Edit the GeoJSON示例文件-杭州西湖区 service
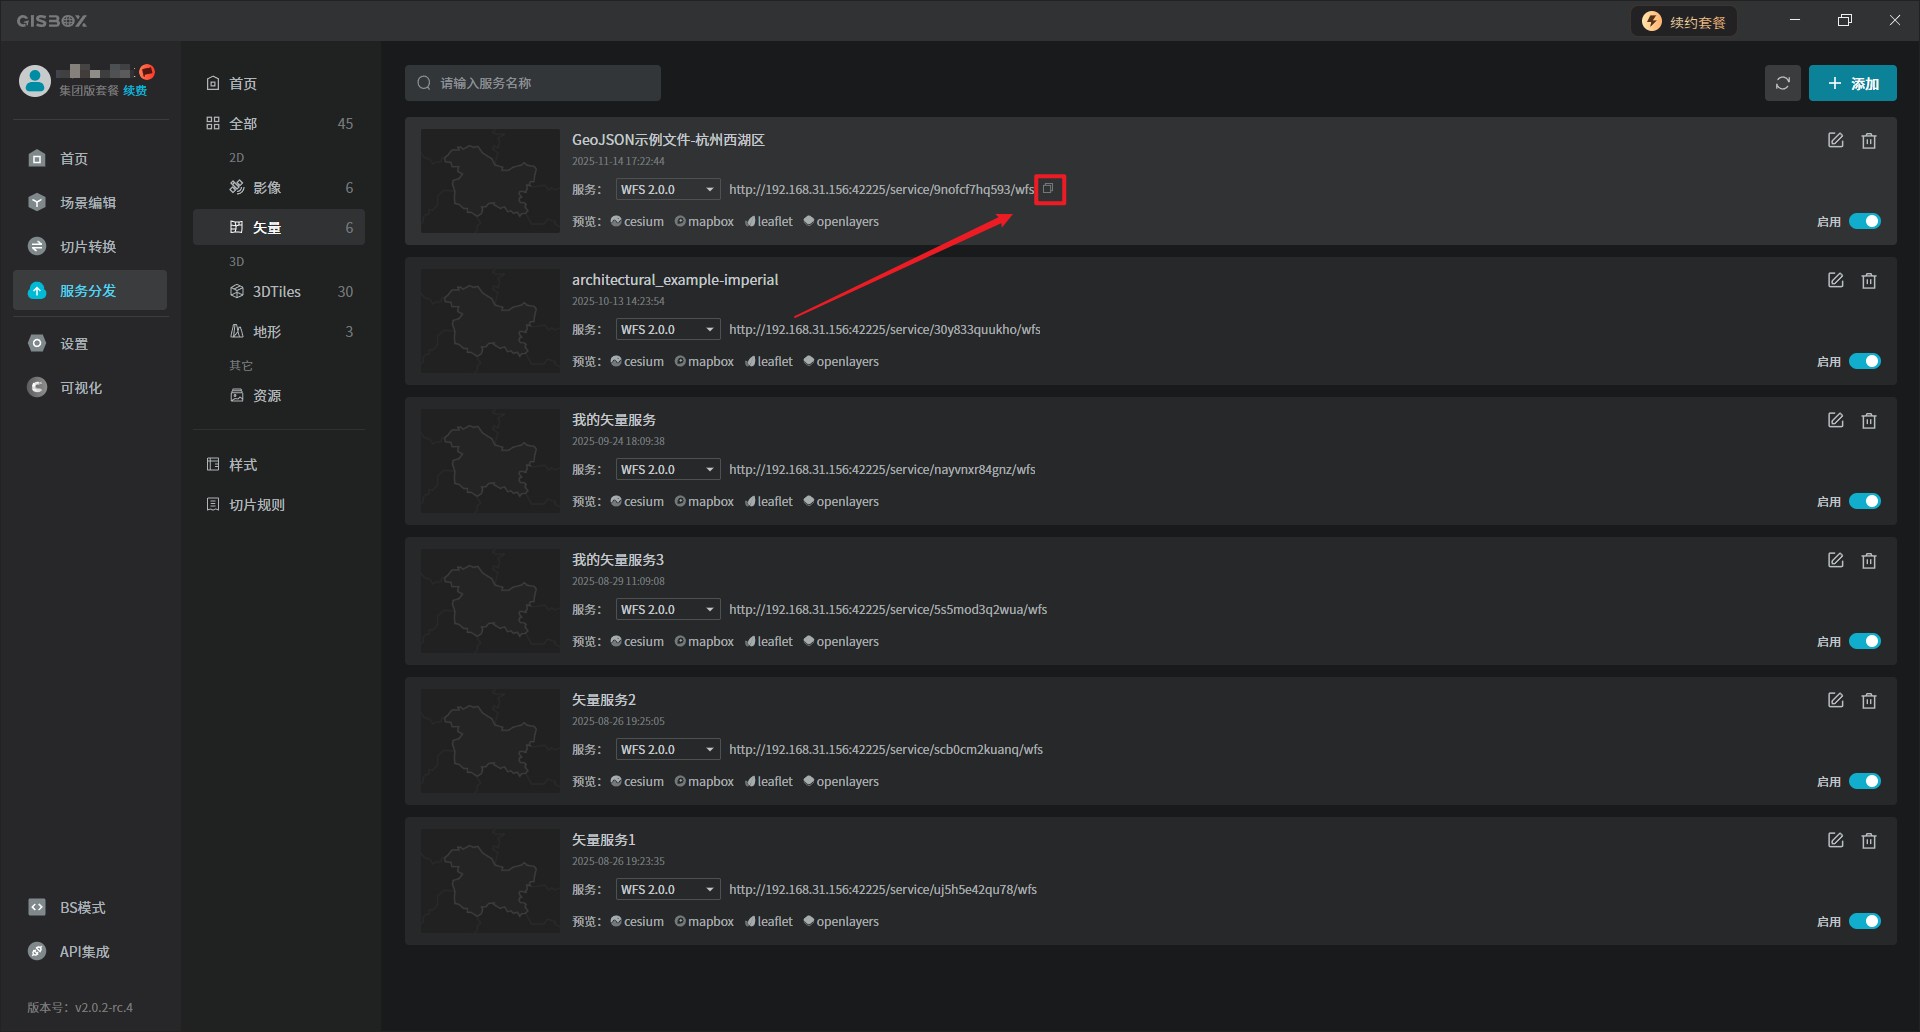1920x1032 pixels. (1835, 141)
